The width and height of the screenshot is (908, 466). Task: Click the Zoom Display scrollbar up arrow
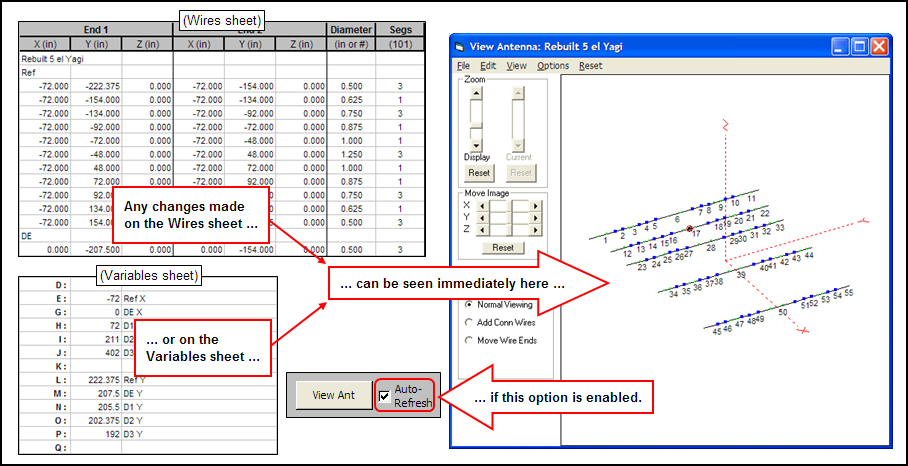click(x=476, y=93)
